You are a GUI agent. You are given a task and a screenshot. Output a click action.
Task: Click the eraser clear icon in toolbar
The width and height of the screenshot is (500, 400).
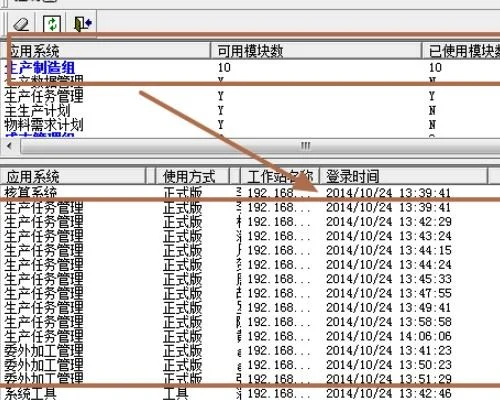22,24
